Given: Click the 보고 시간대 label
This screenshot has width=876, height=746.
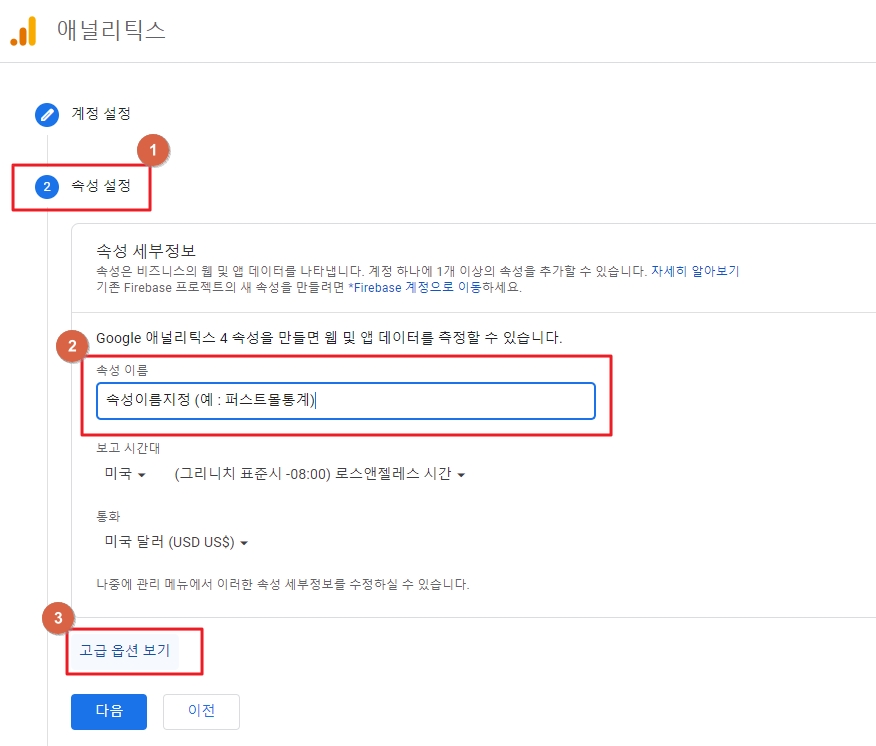Looking at the screenshot, I should [x=128, y=448].
